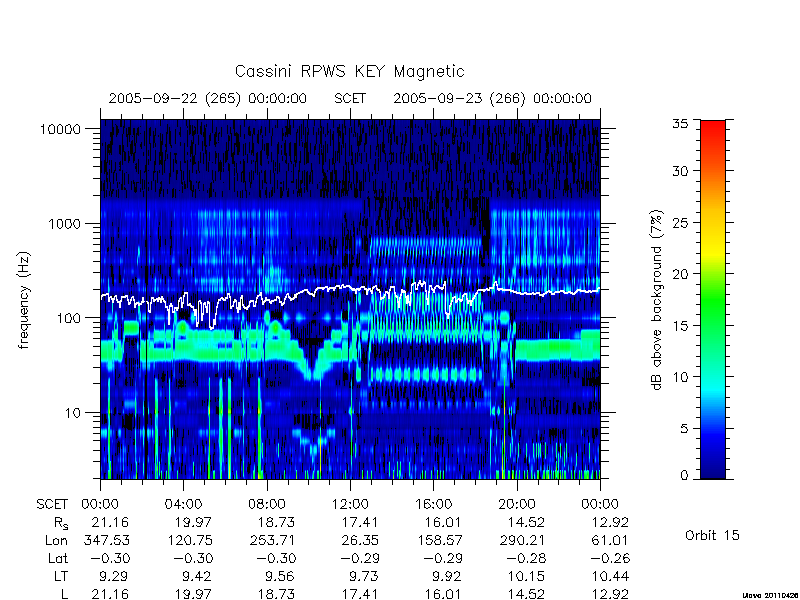This screenshot has width=800, height=600.
Task: Click the 100 frequency tick label
Action: coord(69,318)
